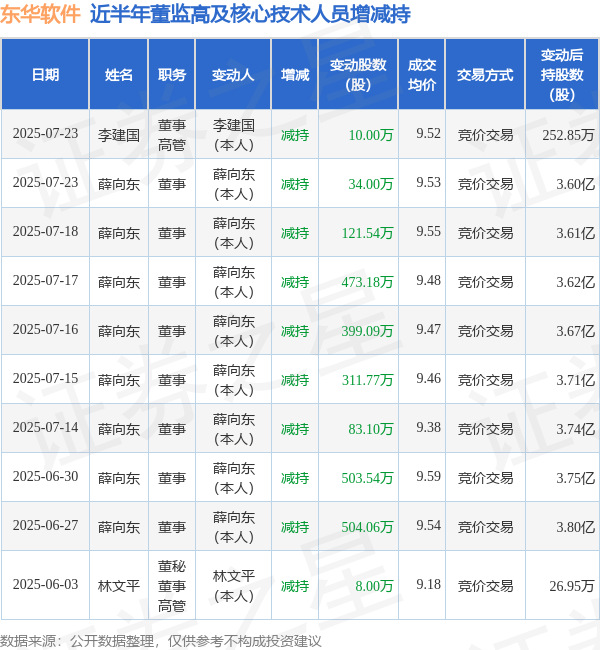Viewport: 600px width, 650px height.
Task: Click the 增减 column header
Action: click(295, 75)
